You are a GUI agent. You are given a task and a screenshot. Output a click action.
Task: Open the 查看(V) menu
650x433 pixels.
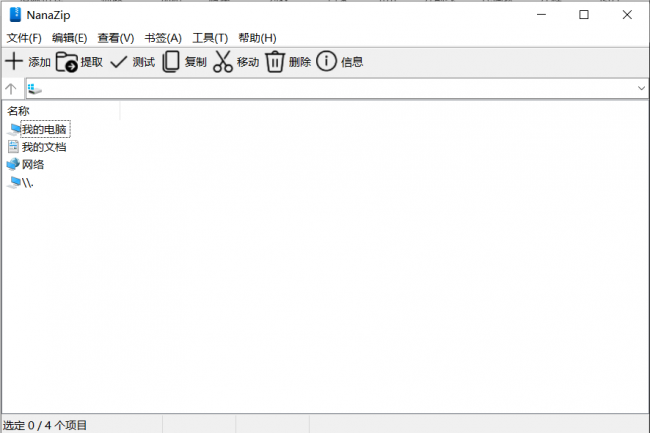pos(116,38)
